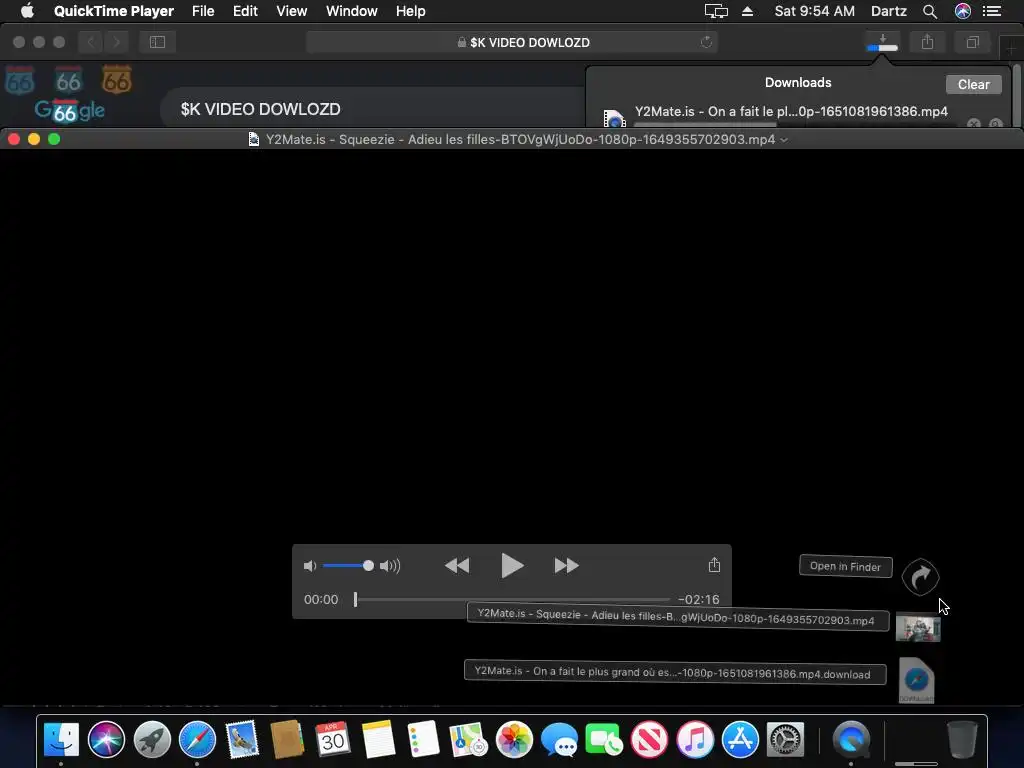This screenshot has width=1024, height=768.
Task: Click the Siri icon in menu bar
Action: click(963, 11)
